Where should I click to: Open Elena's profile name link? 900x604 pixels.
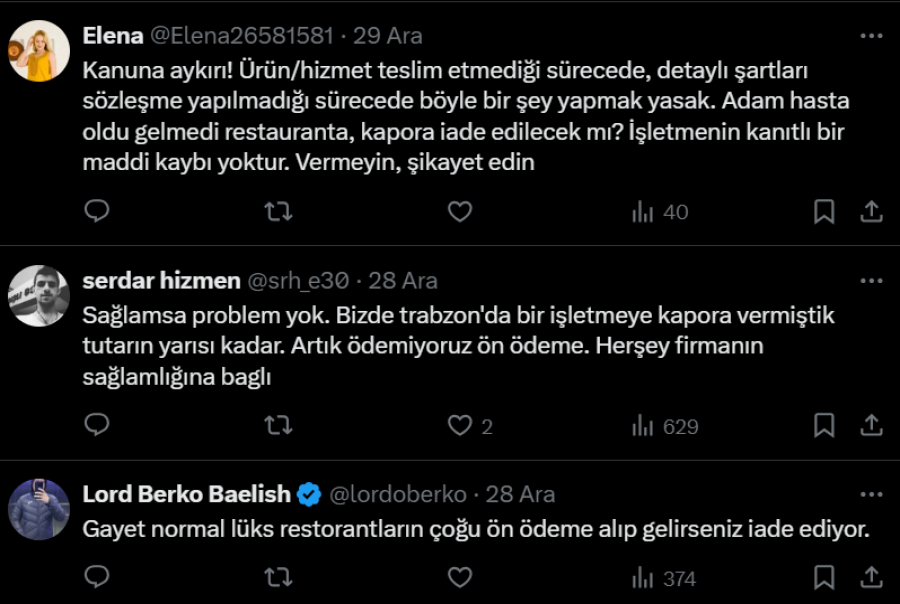[x=112, y=36]
